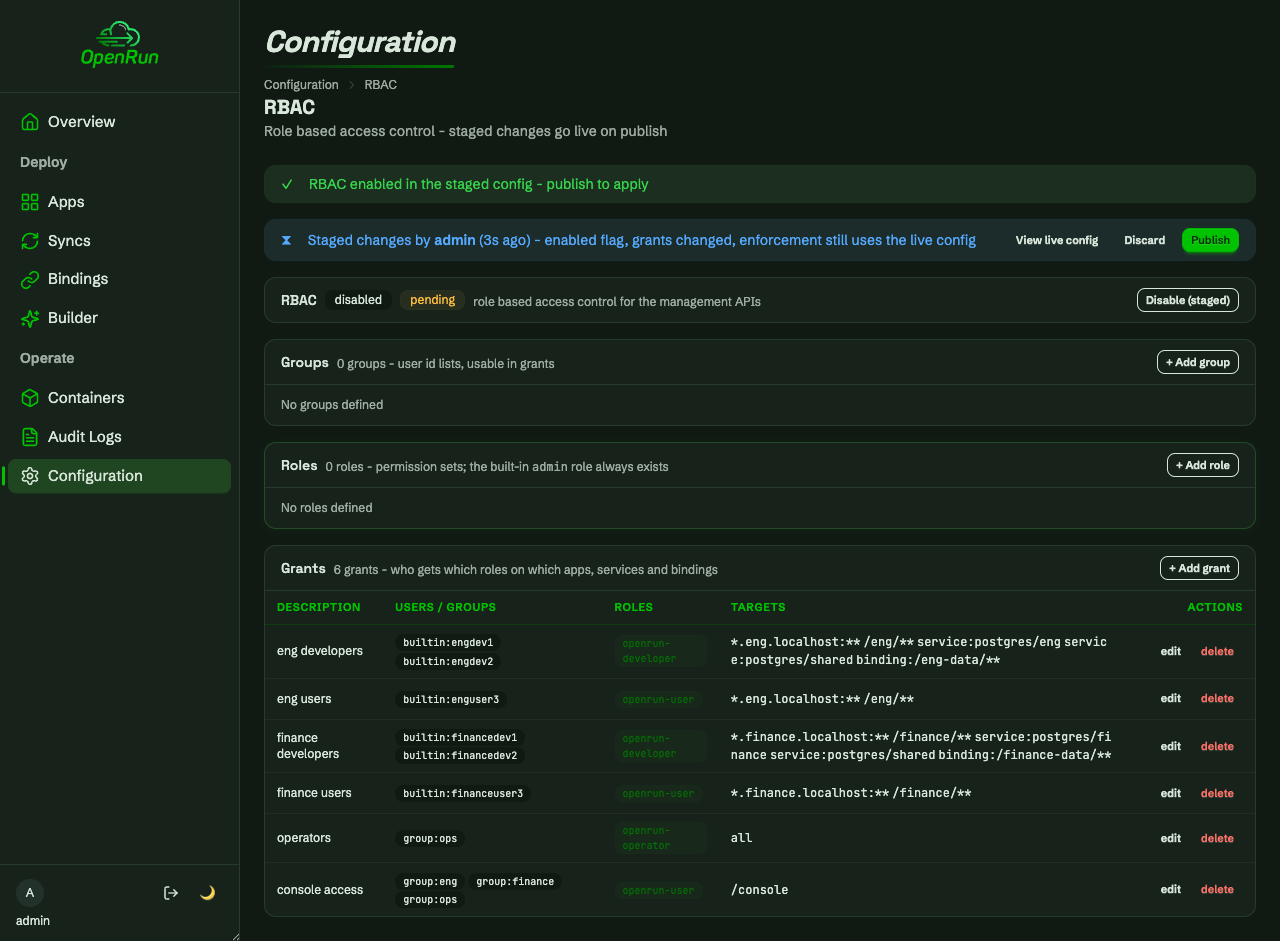Screen dimensions: 1280x941
Task: Click the Syncs refresh arrows icon
Action: pyautogui.click(x=30, y=241)
